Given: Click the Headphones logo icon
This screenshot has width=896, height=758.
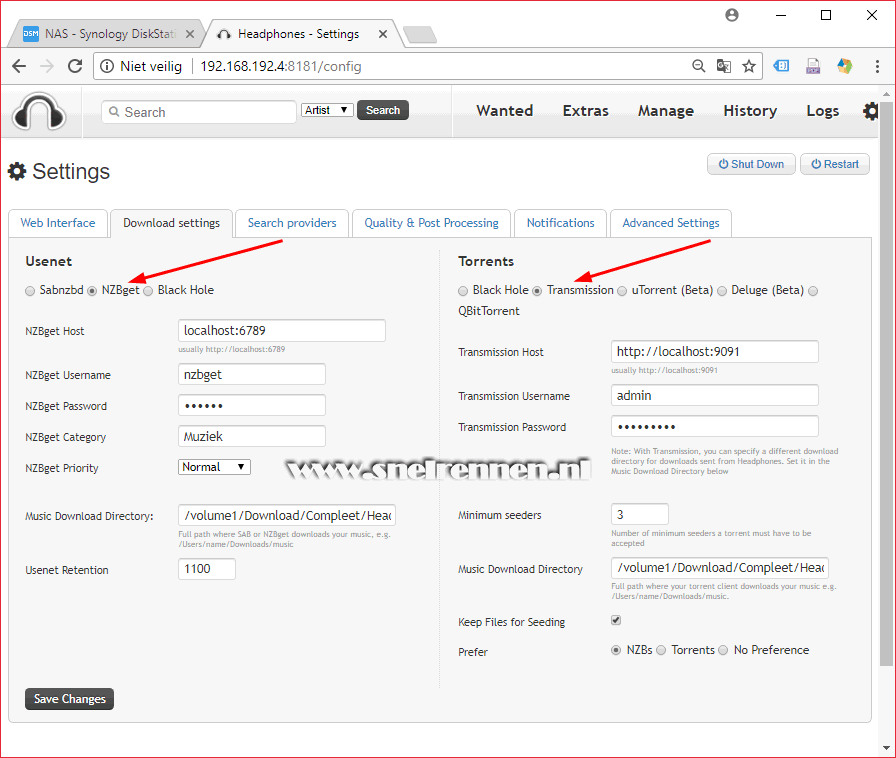Looking at the screenshot, I should pyautogui.click(x=39, y=111).
